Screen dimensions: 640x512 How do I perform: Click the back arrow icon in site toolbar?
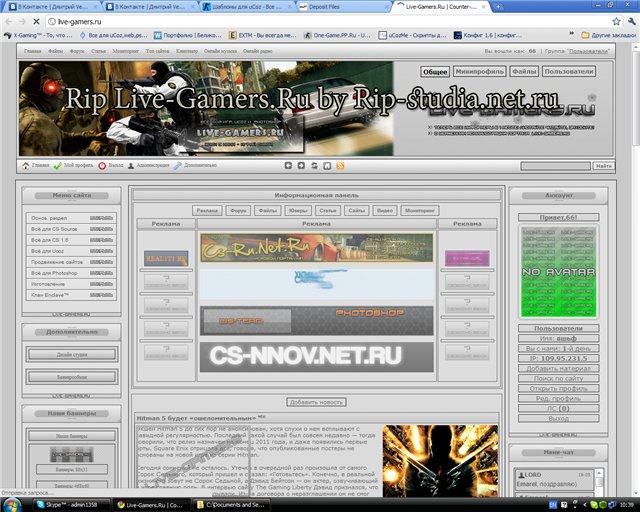[x=288, y=165]
